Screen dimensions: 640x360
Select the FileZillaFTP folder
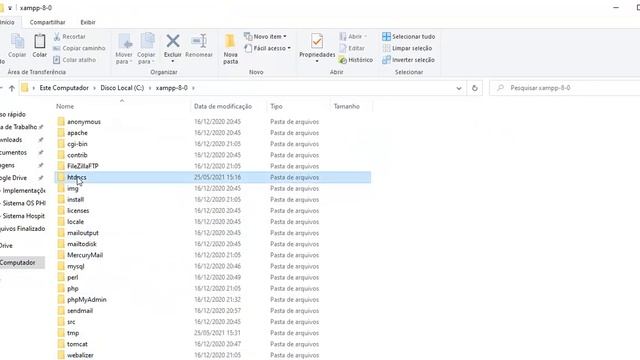pyautogui.click(x=213, y=166)
